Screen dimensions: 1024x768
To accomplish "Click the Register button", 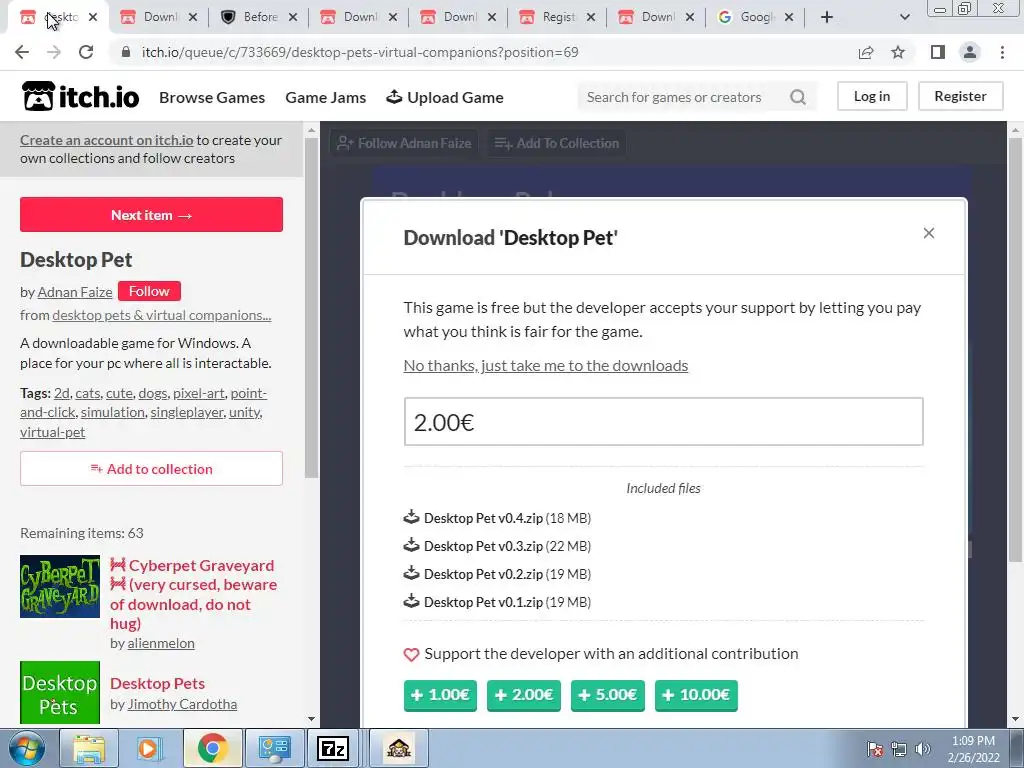I will [x=960, y=96].
